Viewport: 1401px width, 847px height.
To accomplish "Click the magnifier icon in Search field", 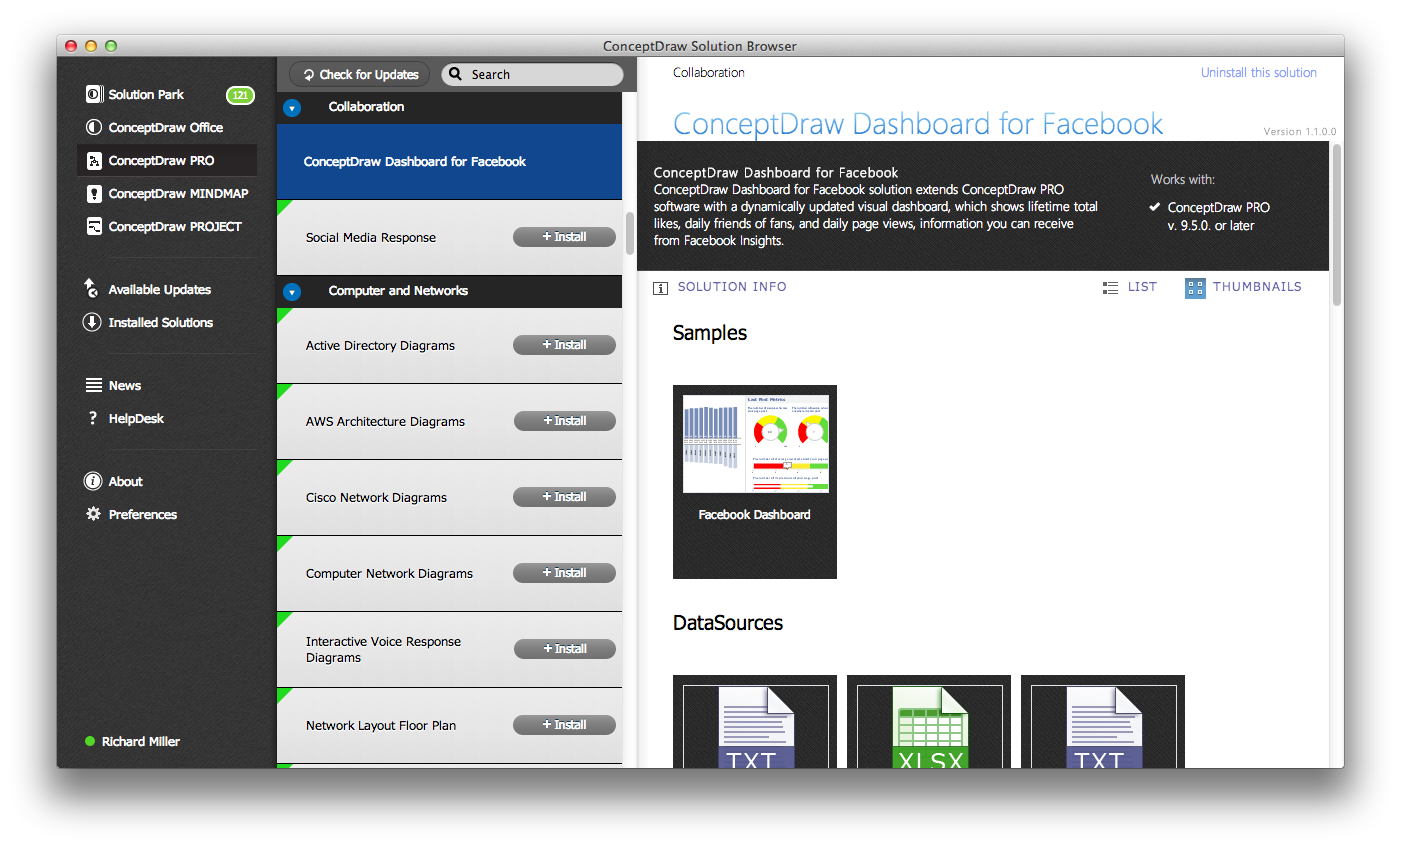I will (456, 74).
